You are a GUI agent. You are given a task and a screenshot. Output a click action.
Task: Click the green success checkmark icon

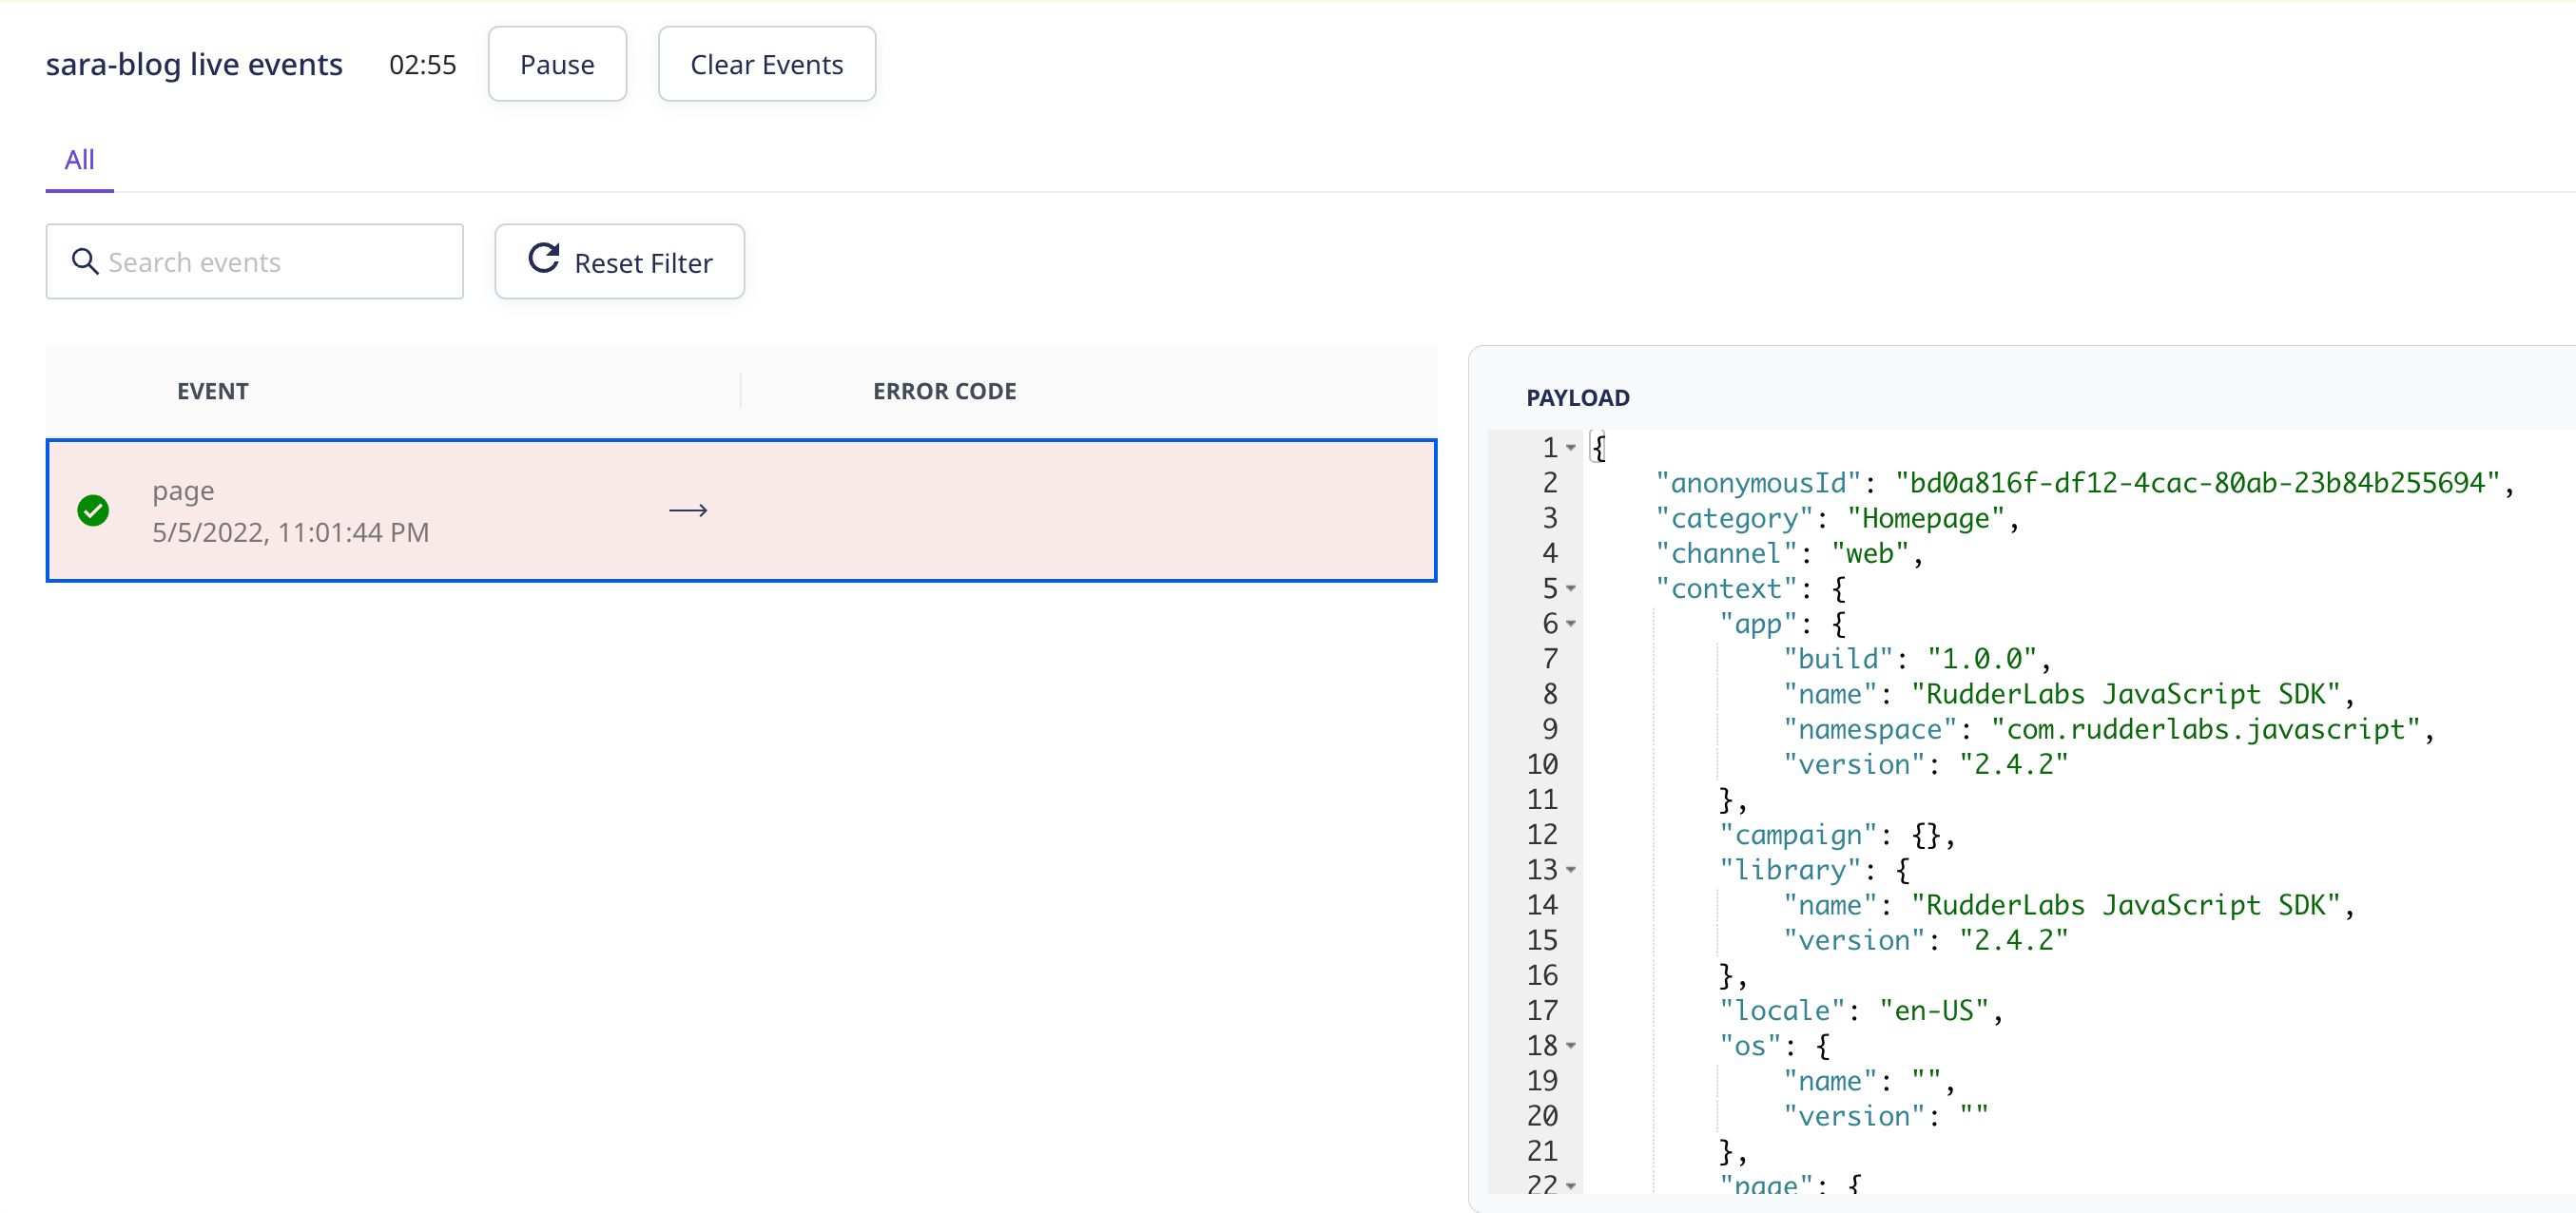93,510
